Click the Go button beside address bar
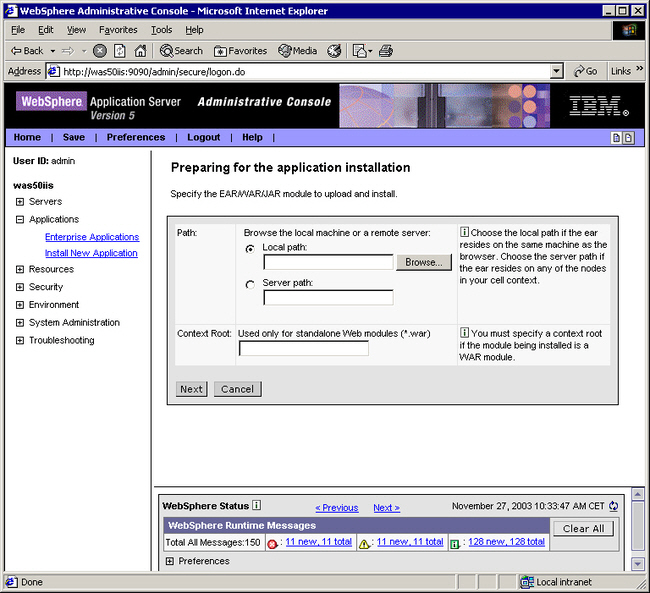Image resolution: width=650 pixels, height=593 pixels. tap(586, 71)
